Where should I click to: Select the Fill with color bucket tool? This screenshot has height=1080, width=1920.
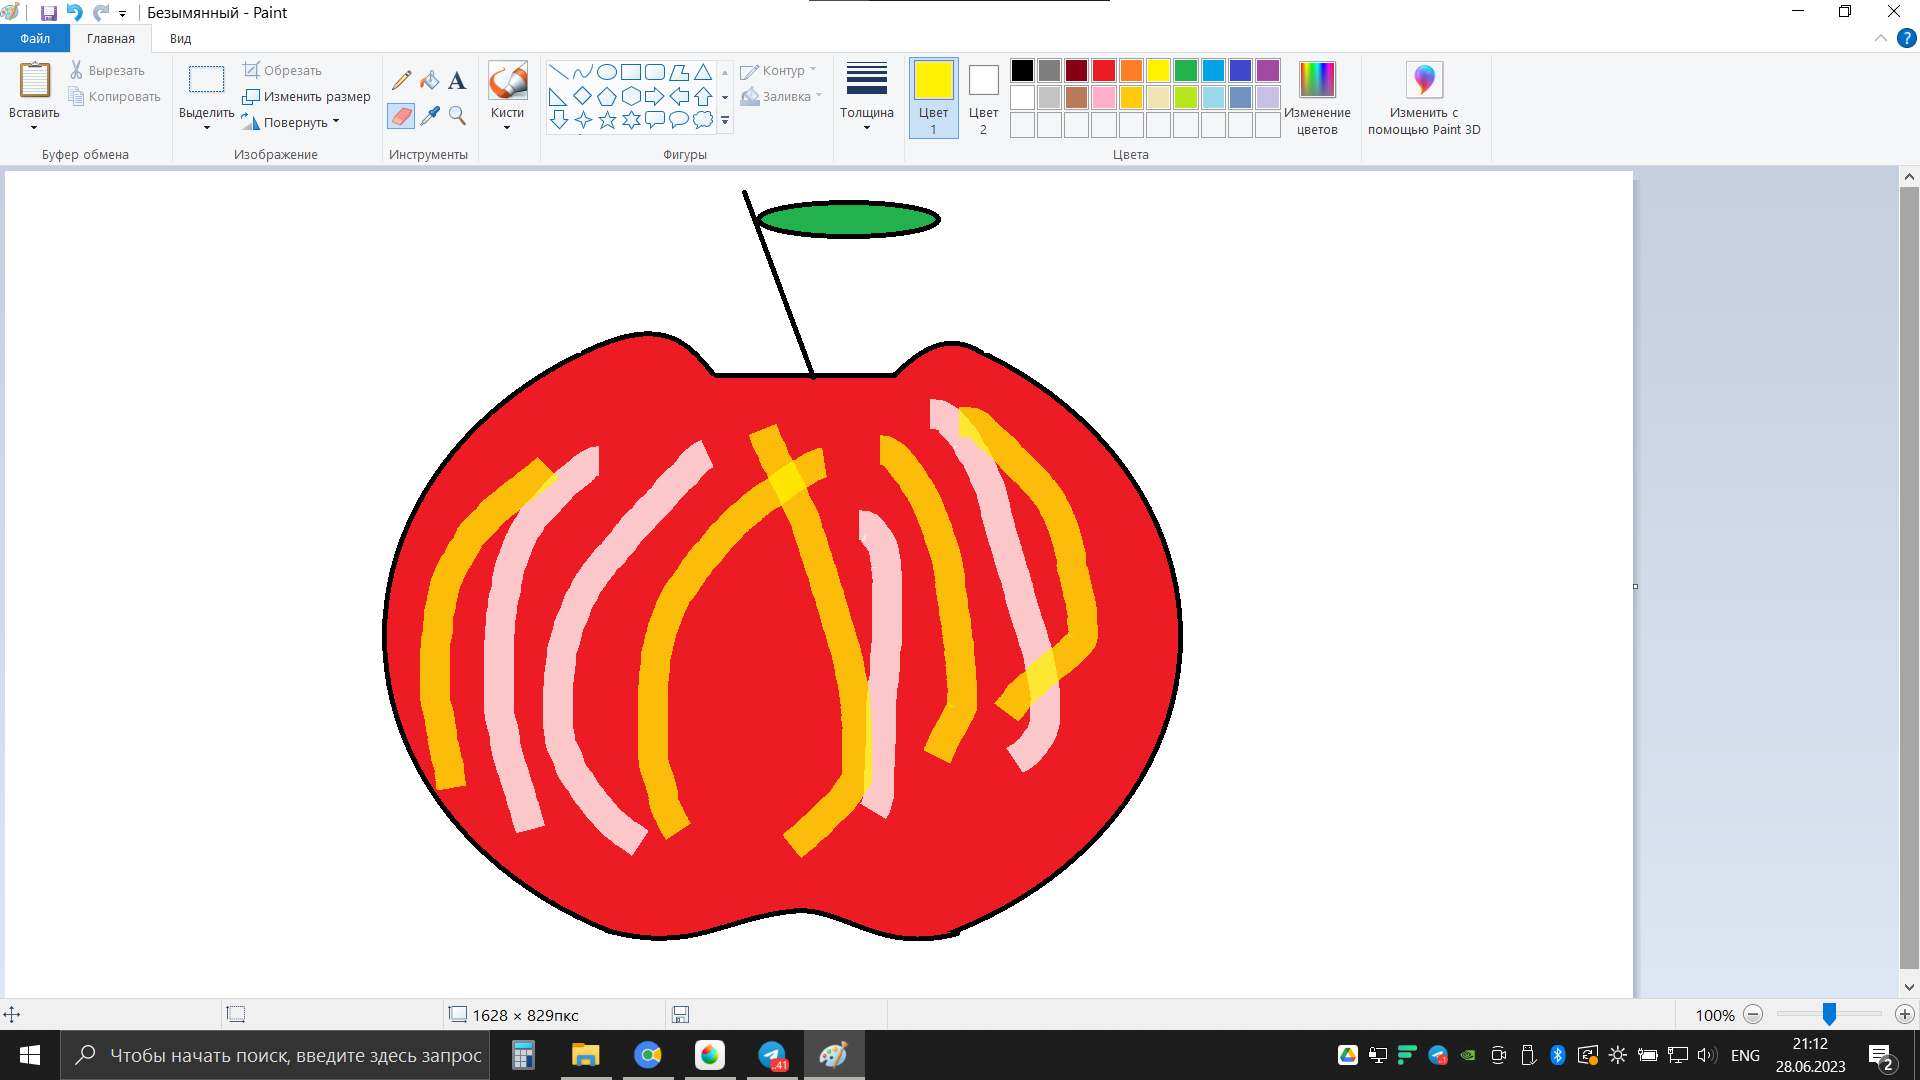(x=430, y=81)
